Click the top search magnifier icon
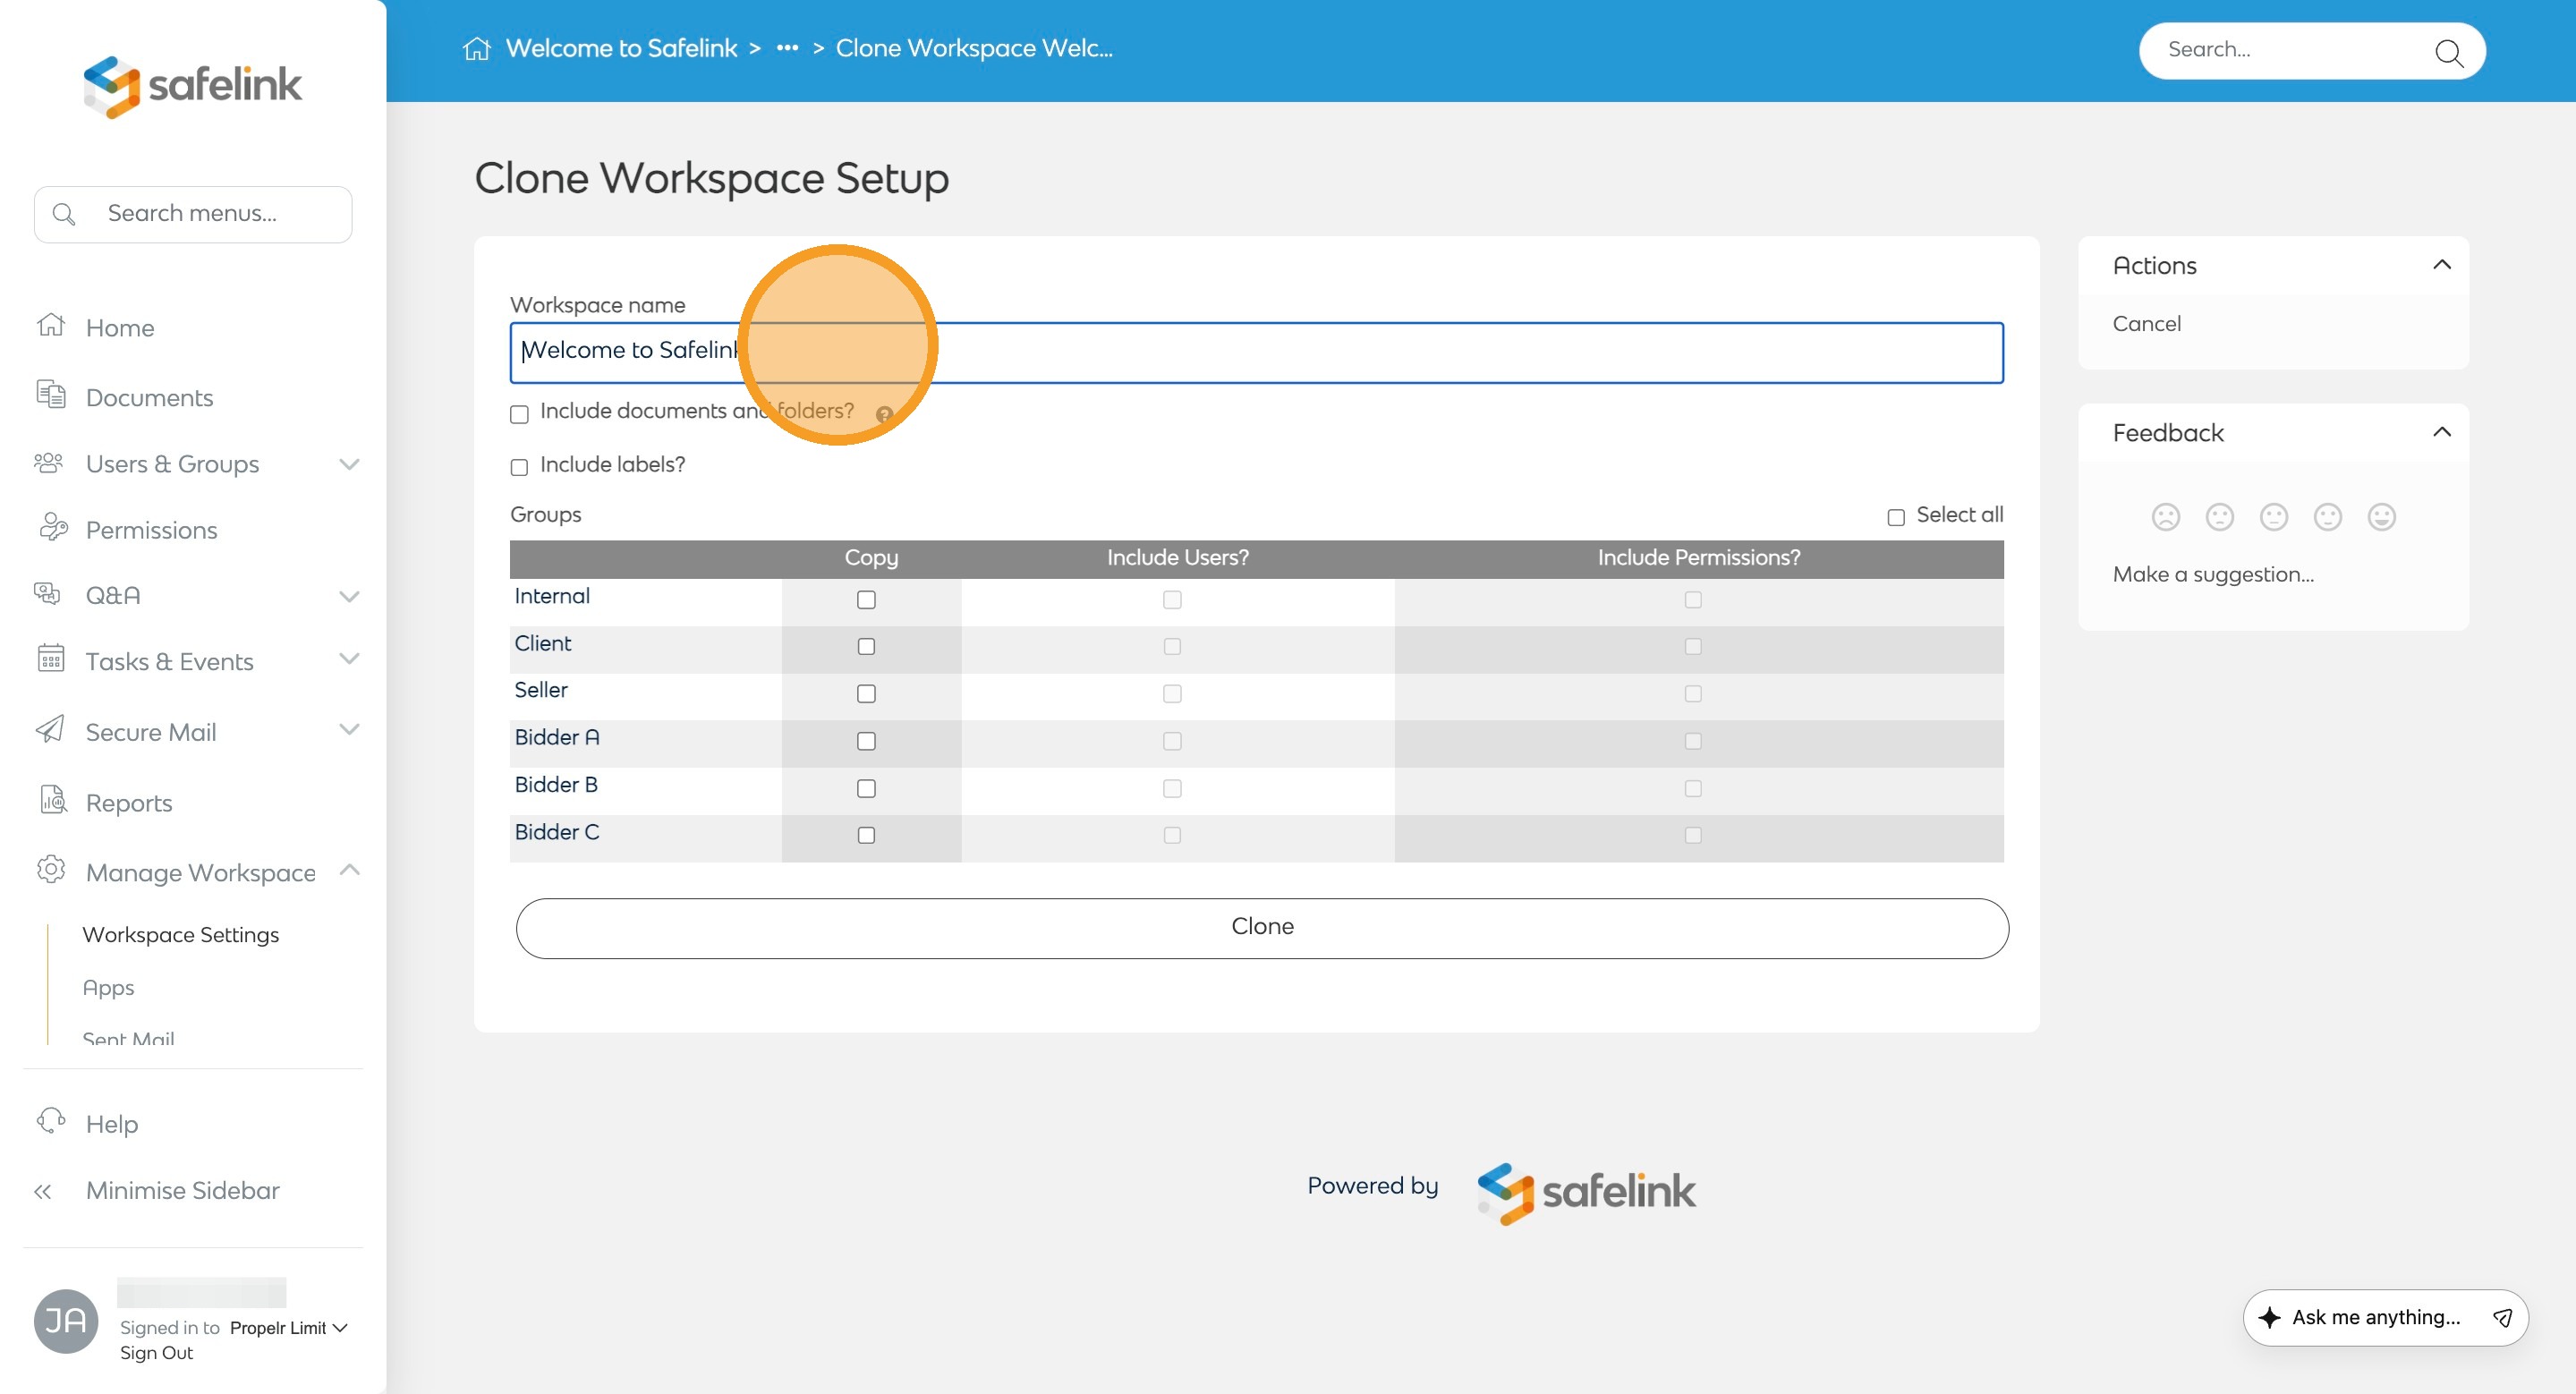 tap(2447, 51)
